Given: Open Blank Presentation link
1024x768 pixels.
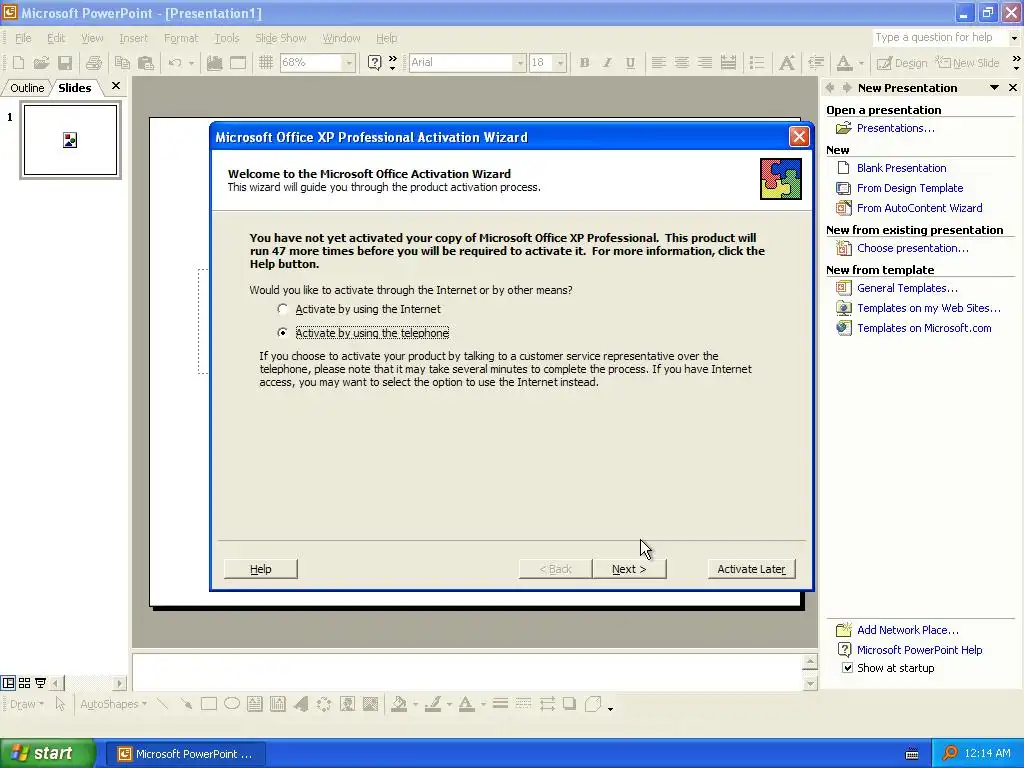Looking at the screenshot, I should [901, 168].
